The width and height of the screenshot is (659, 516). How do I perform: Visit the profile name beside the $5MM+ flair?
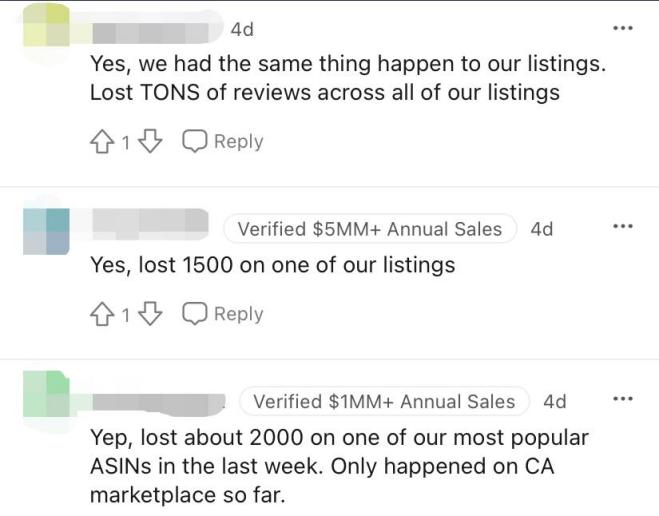click(149, 228)
